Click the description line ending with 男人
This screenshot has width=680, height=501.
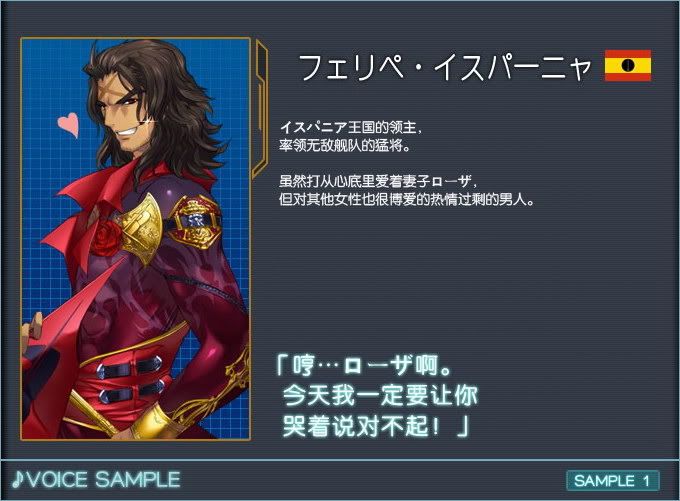pyautogui.click(x=406, y=199)
